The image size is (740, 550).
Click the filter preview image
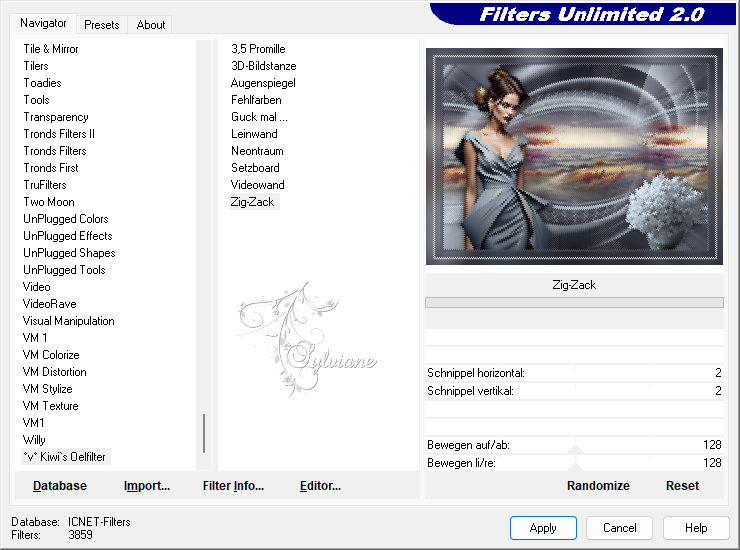click(574, 156)
